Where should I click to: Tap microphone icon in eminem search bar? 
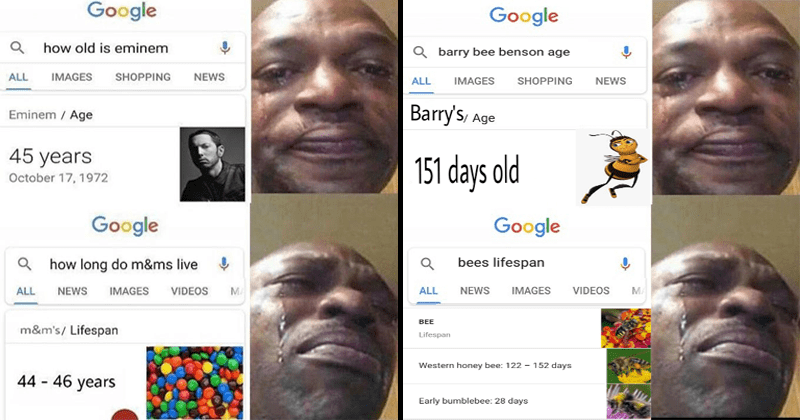(x=224, y=48)
